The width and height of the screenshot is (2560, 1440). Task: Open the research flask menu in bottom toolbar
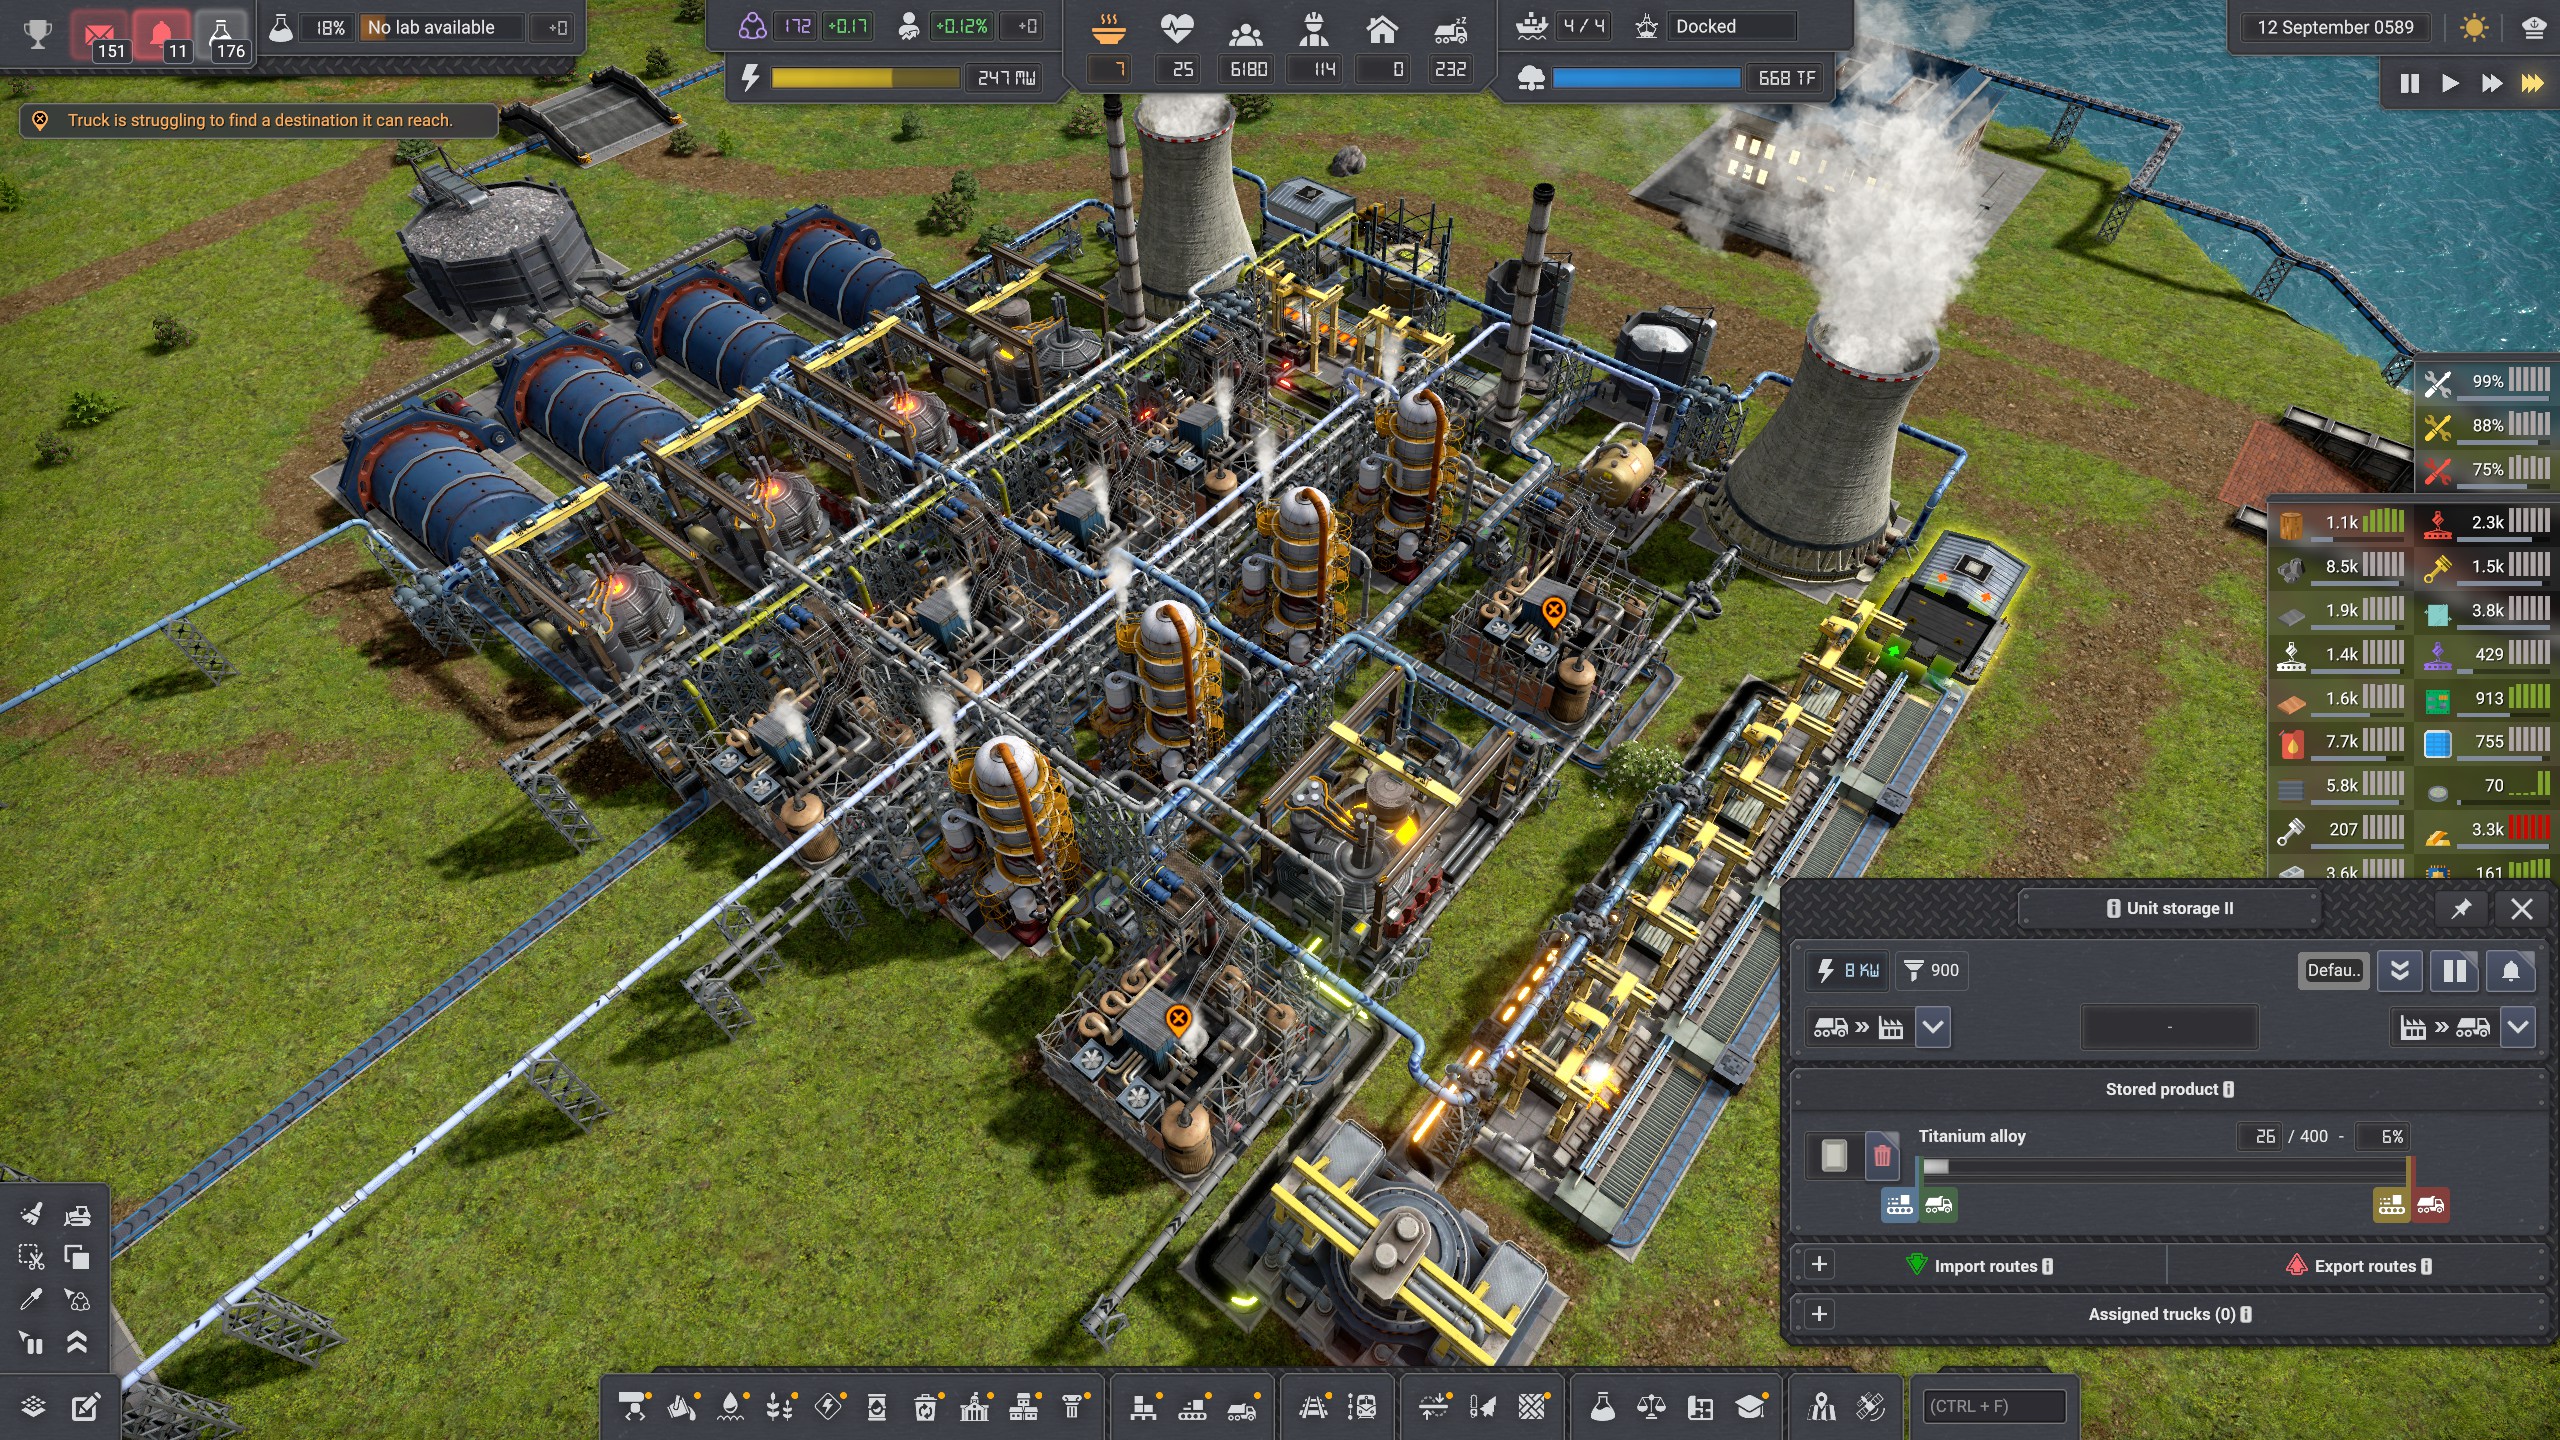click(1602, 1407)
